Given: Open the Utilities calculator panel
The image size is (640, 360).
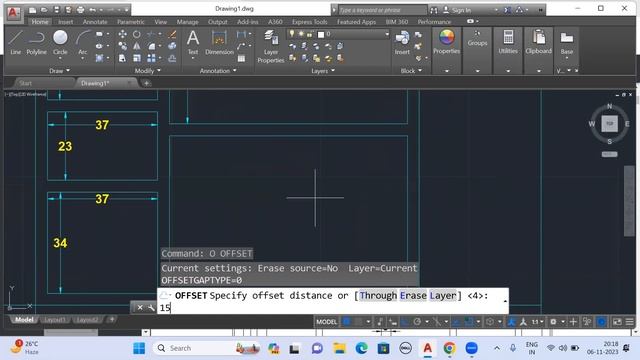Looking at the screenshot, I should (508, 42).
